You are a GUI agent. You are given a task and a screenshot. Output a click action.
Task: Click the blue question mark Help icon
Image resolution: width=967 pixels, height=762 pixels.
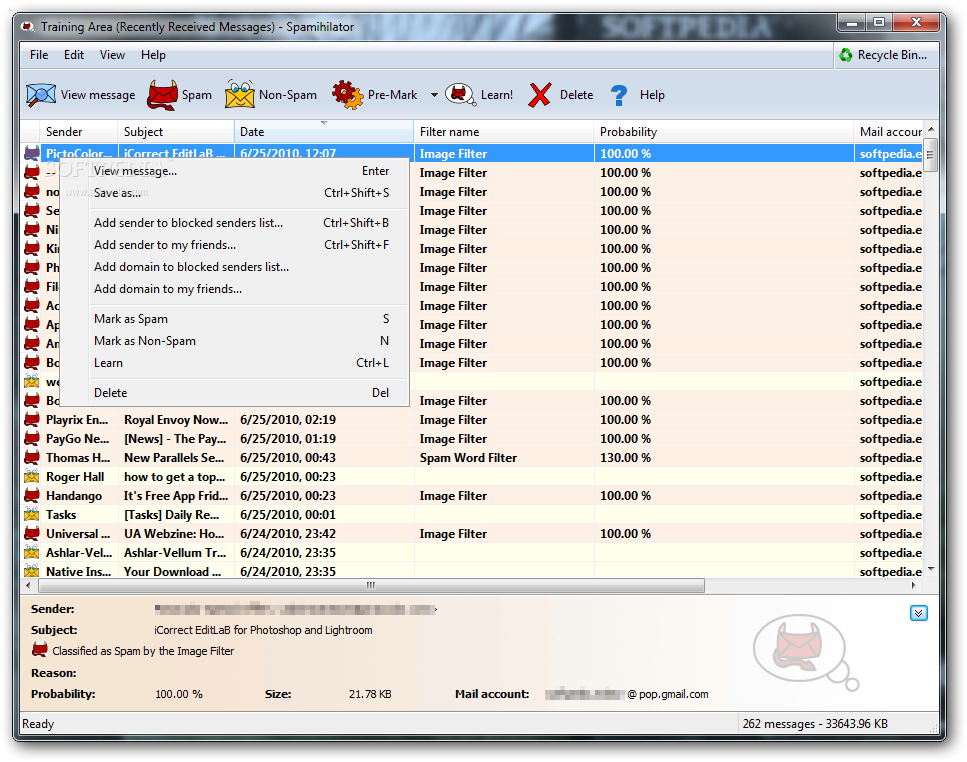[x=619, y=96]
